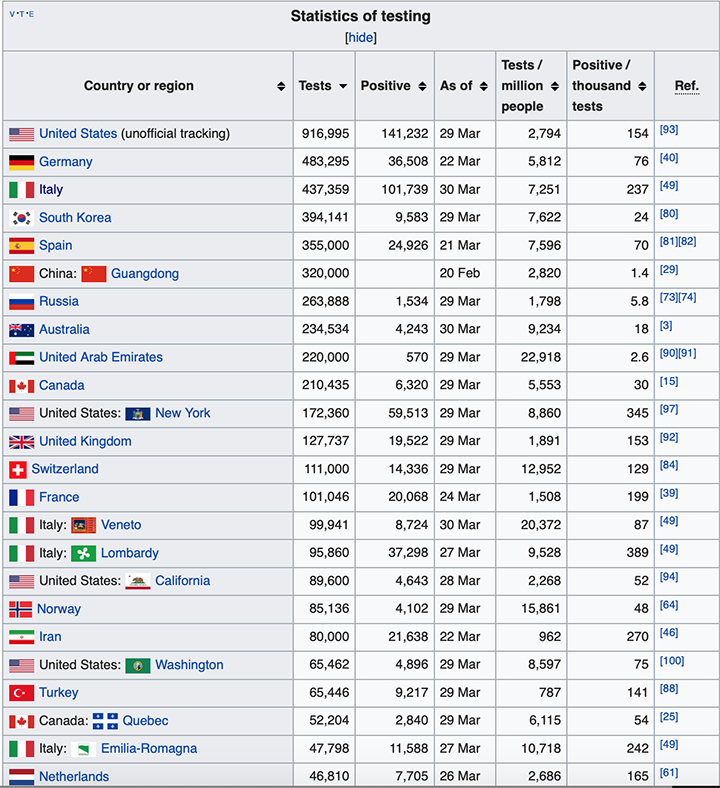Open the Lombardy article link

[x=130, y=553]
